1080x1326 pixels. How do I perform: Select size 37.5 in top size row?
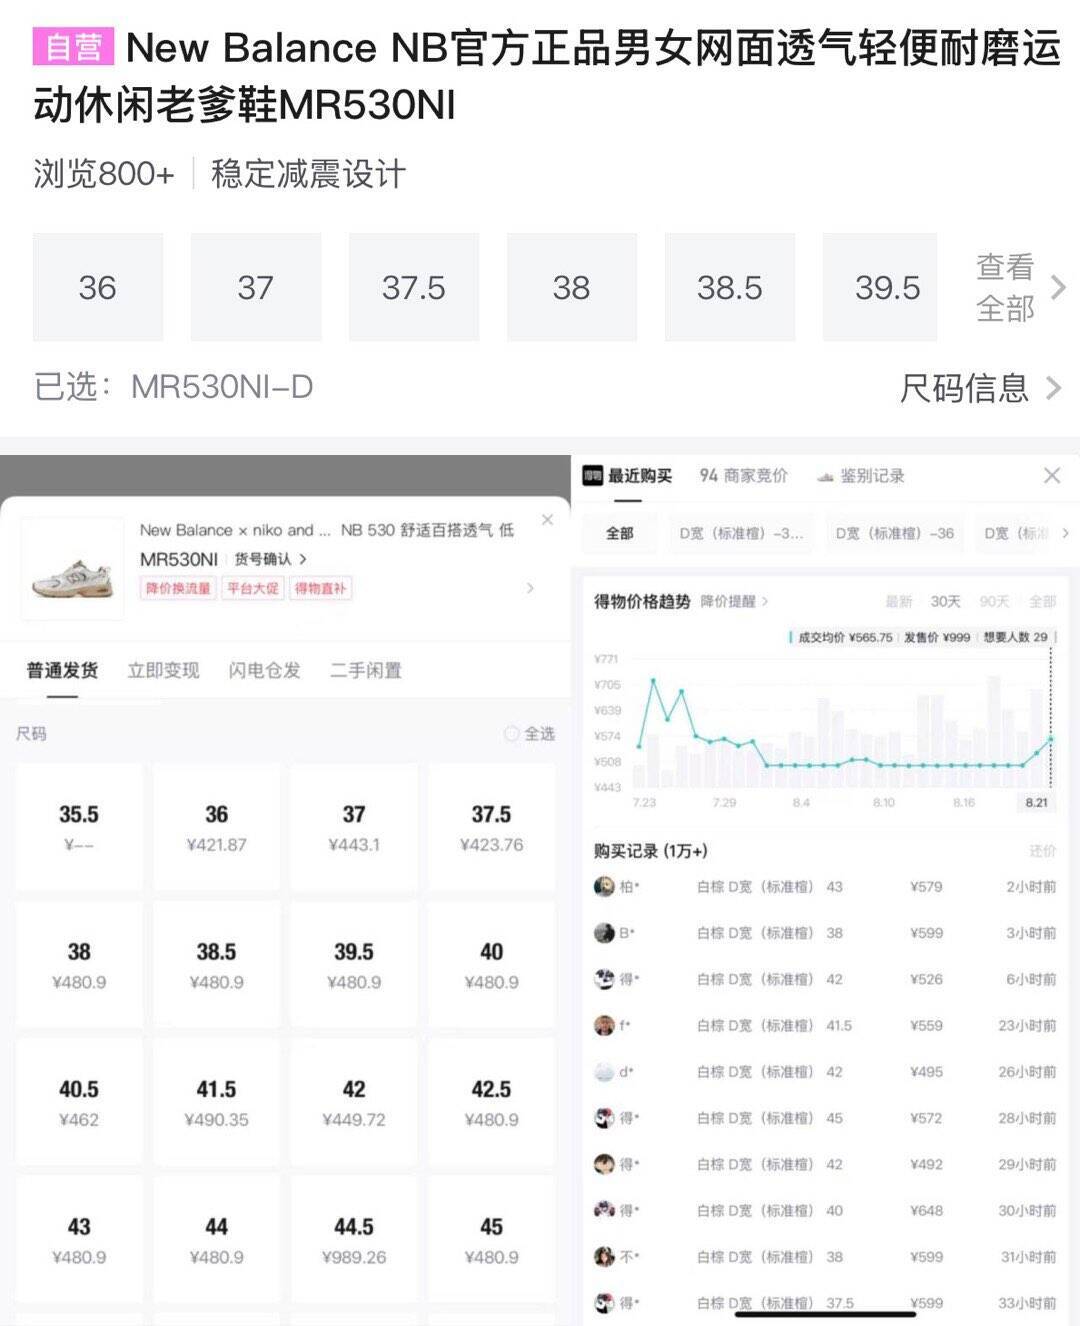(x=414, y=288)
